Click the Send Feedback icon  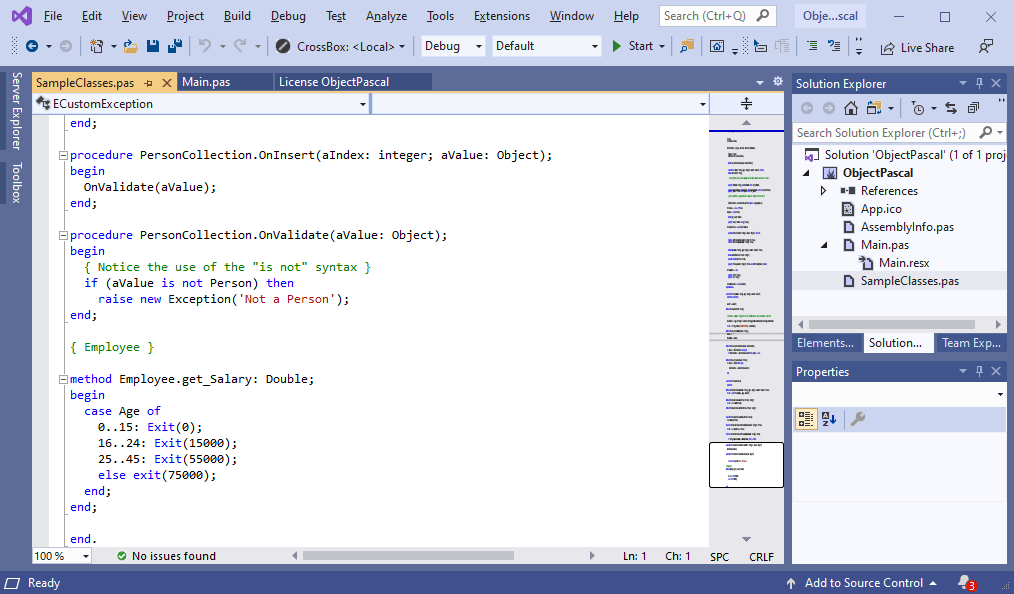(986, 46)
